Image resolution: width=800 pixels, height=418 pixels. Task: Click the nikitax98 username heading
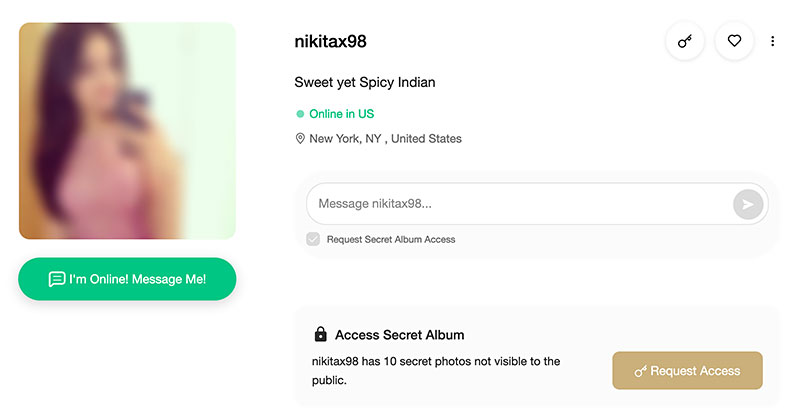330,41
